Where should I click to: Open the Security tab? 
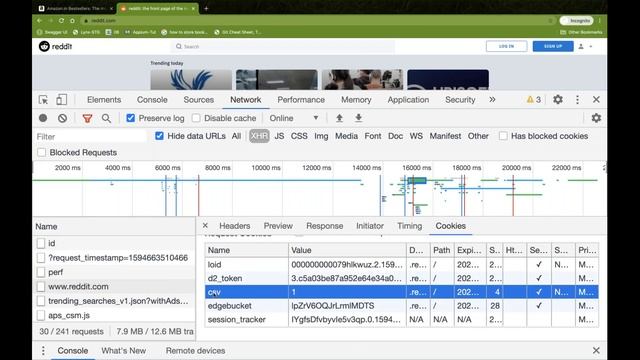tap(460, 100)
